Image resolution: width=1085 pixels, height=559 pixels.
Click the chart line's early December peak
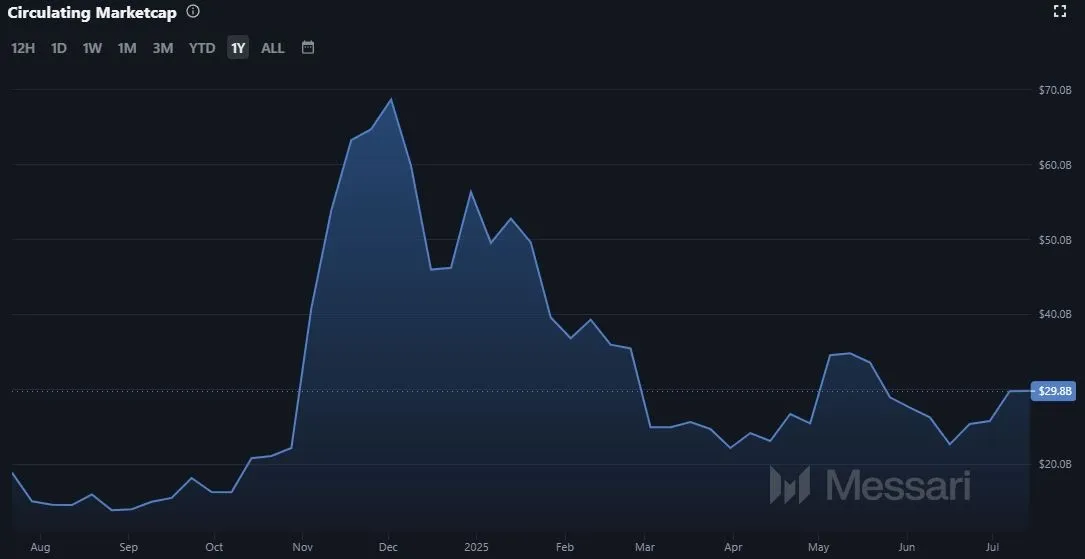pos(392,99)
